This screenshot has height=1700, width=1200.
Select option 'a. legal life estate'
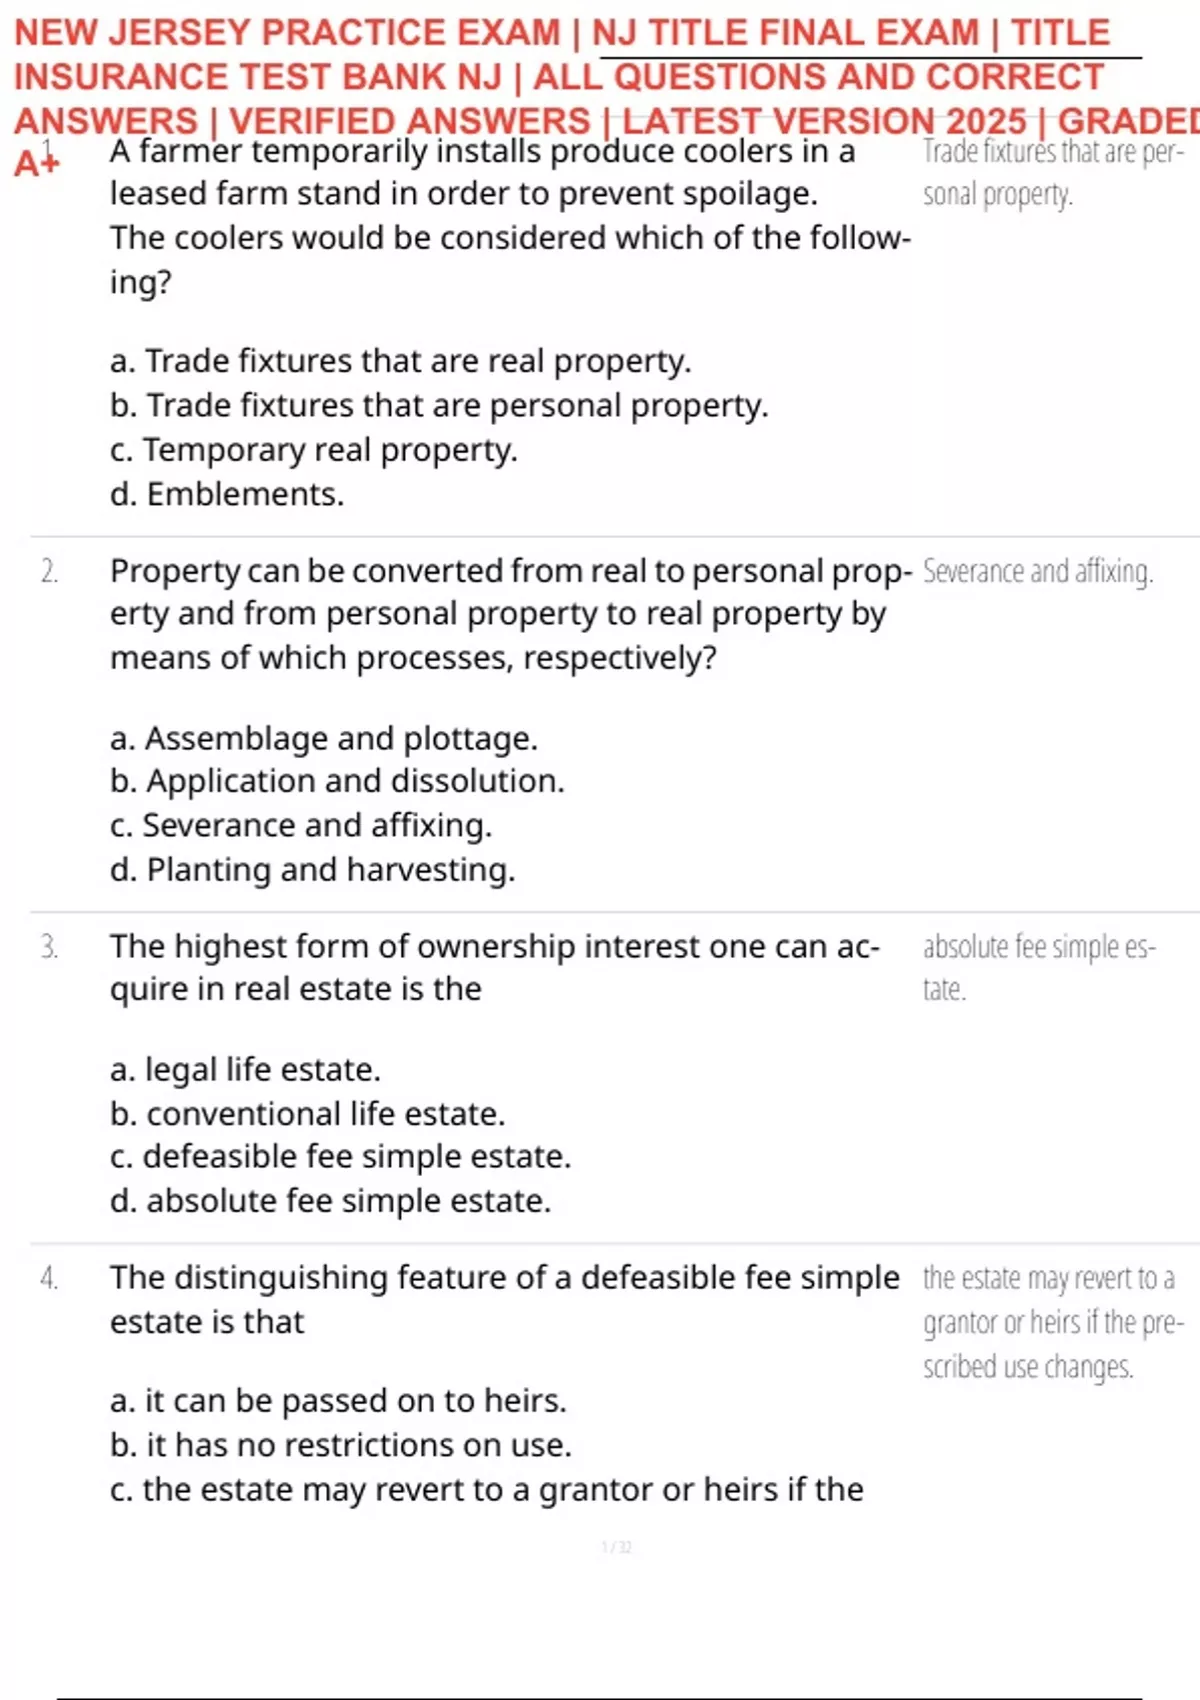pyautogui.click(x=245, y=1070)
